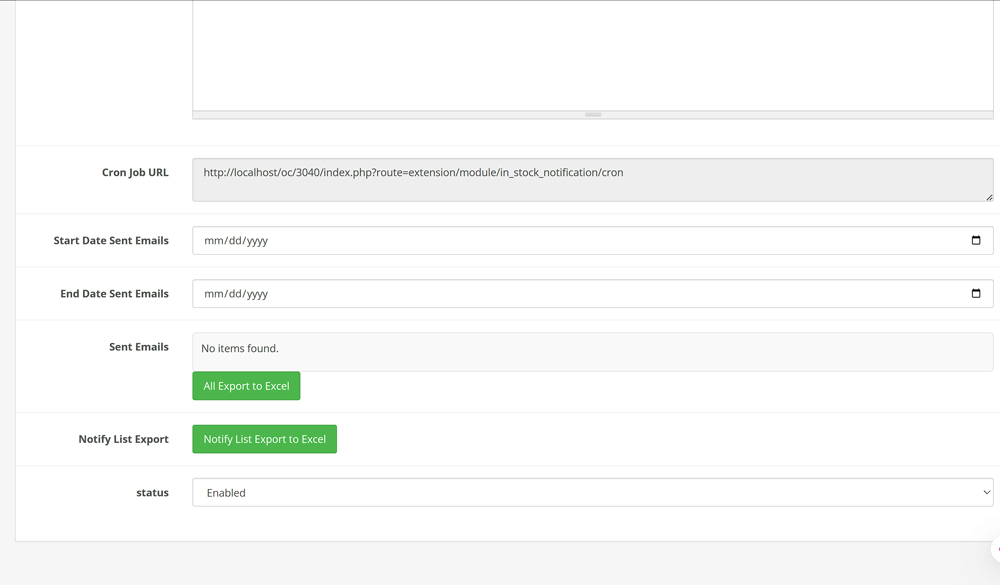This screenshot has height=585, width=1000.
Task: Click inside the large empty text area
Action: coord(592,55)
